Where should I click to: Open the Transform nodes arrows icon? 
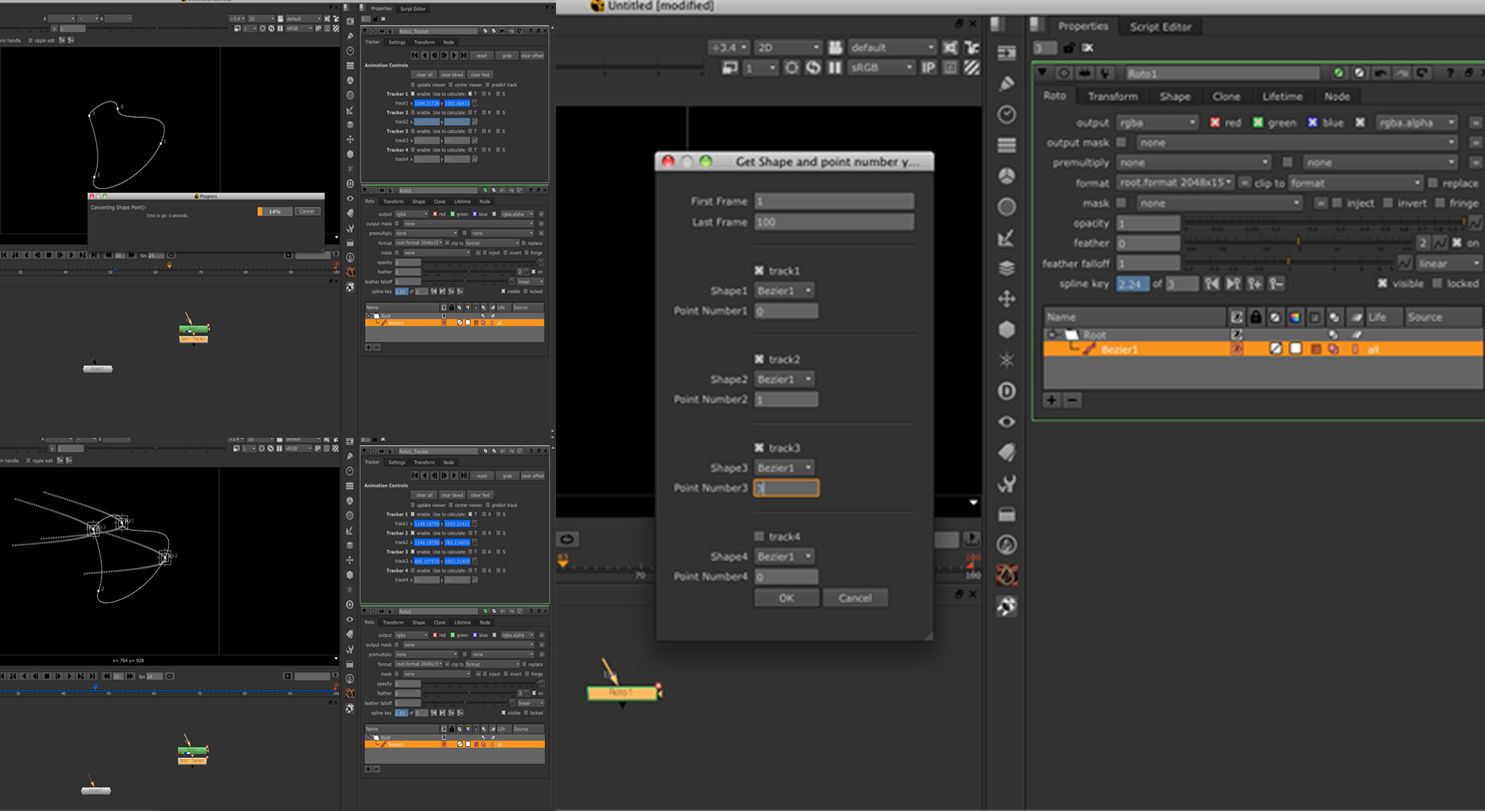tap(1007, 299)
